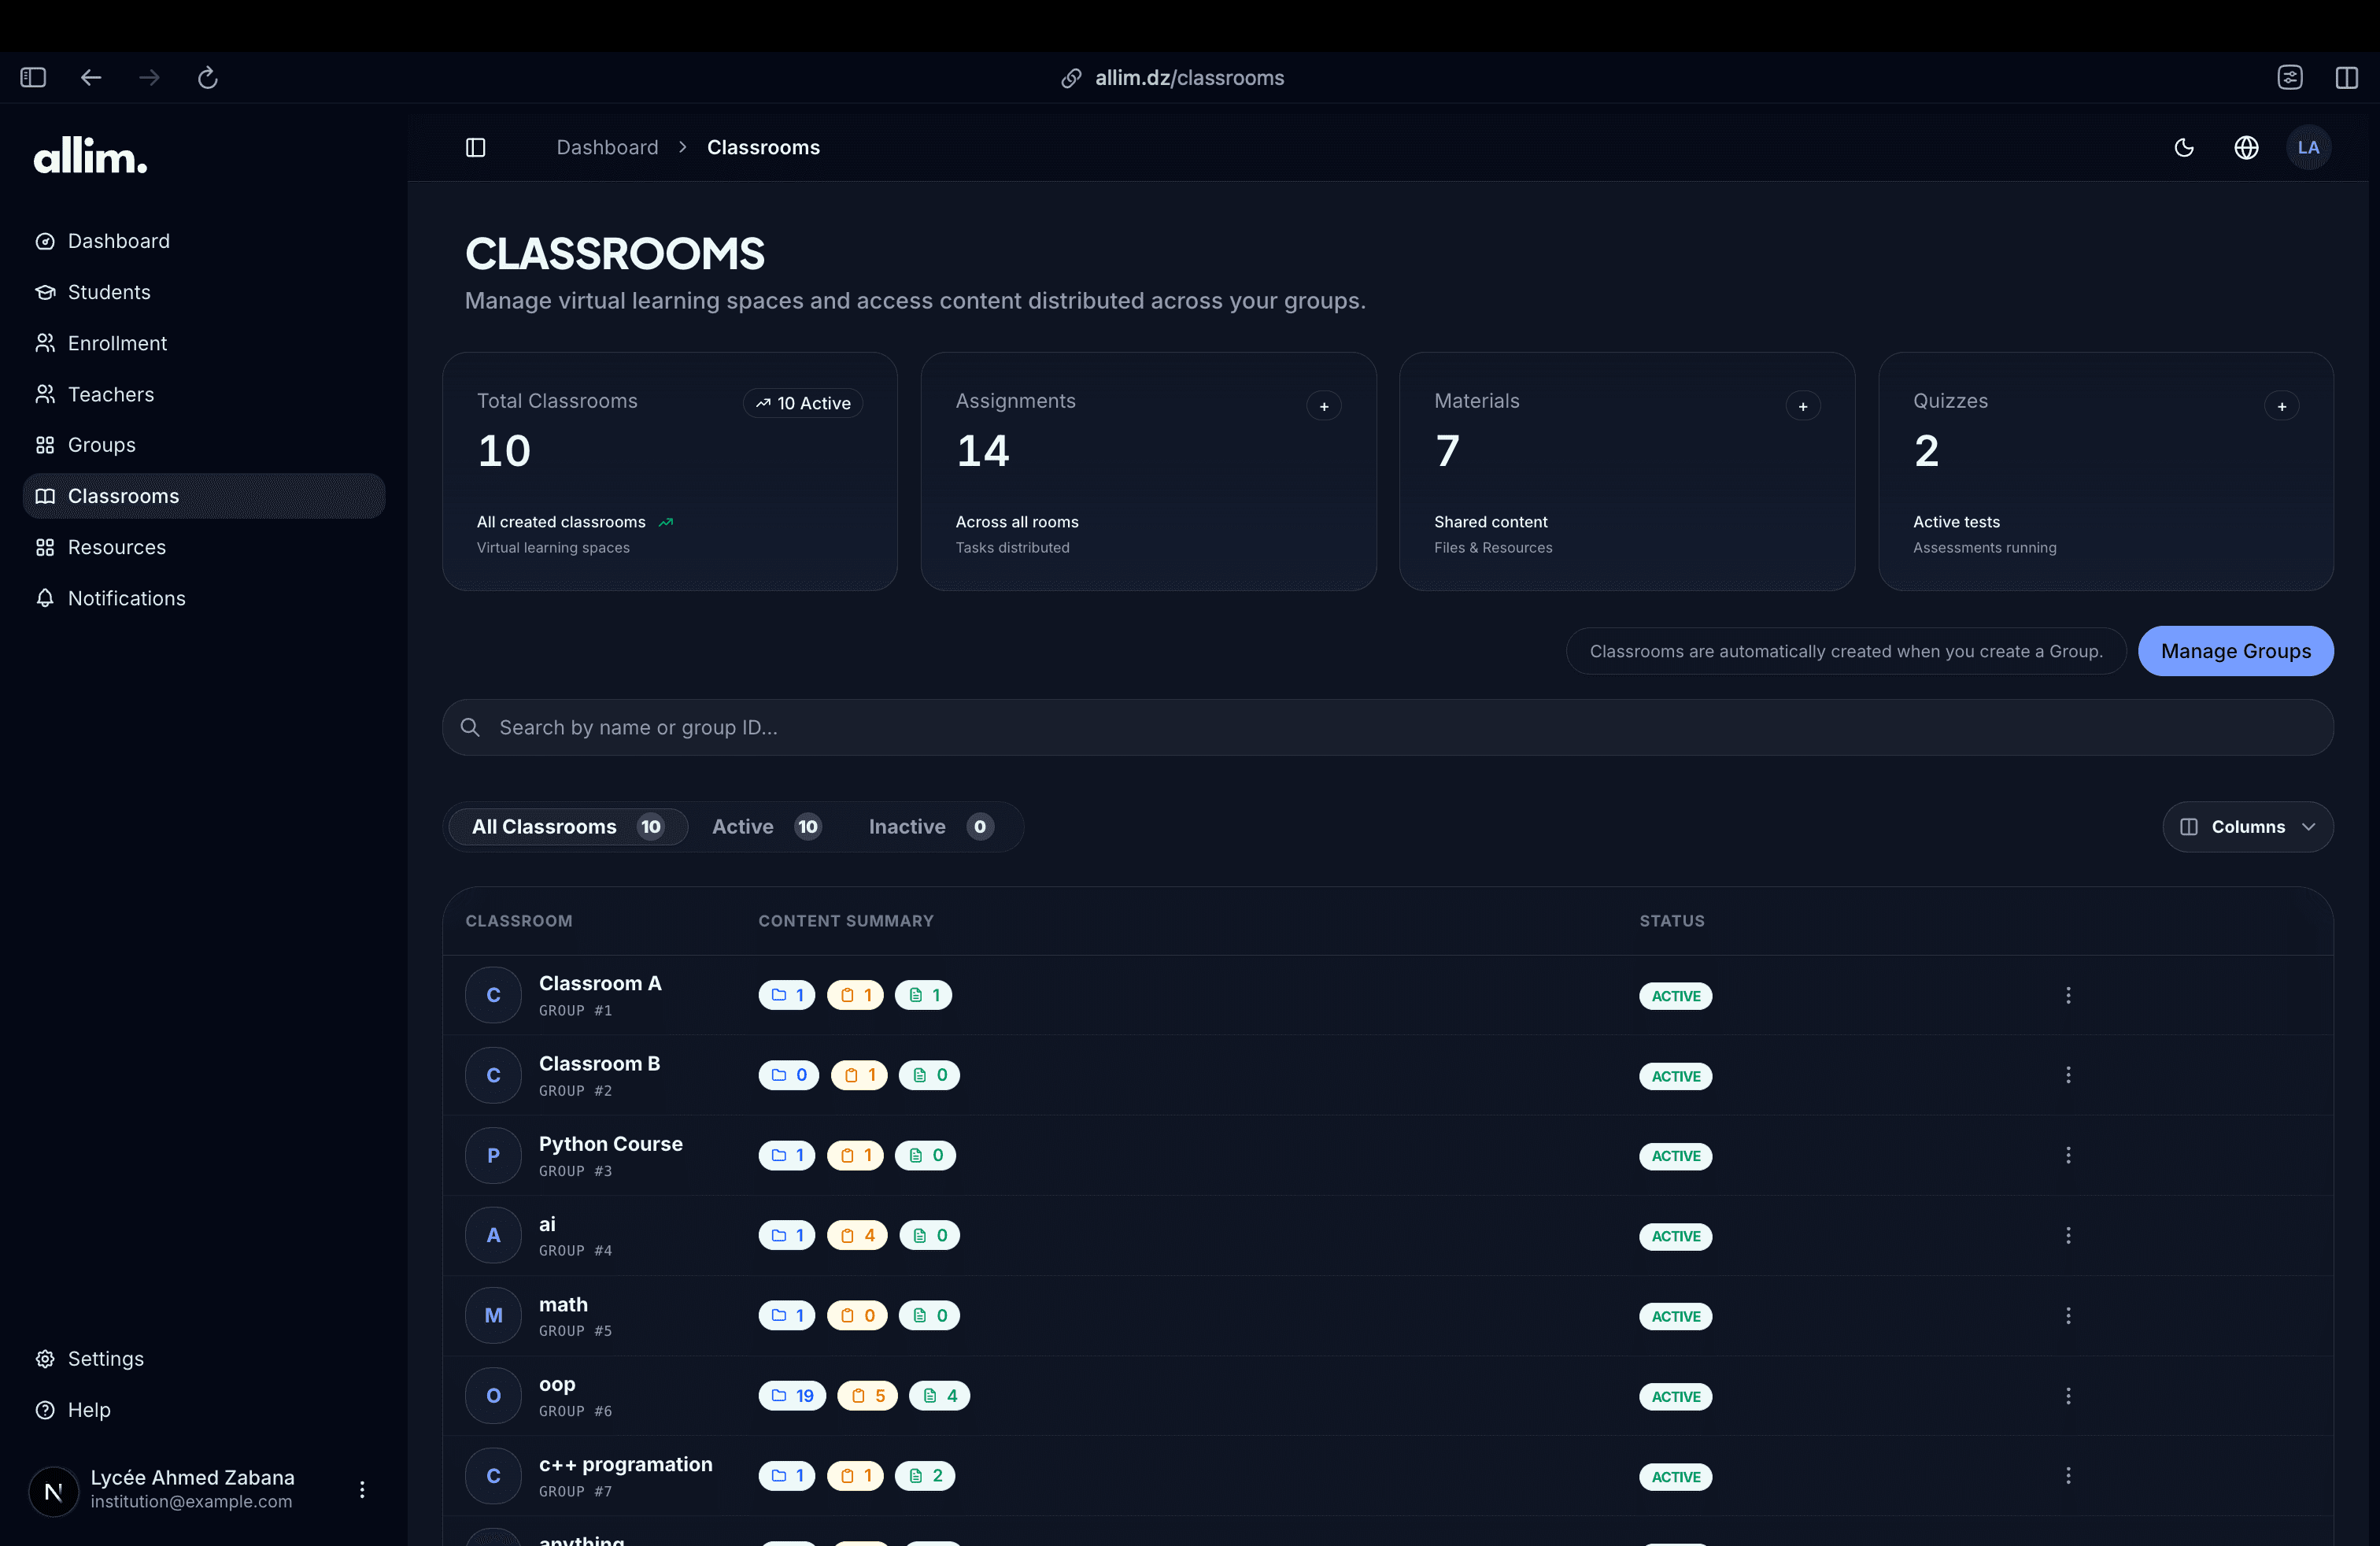This screenshot has width=2380, height=1546.
Task: Click the STATUS column header
Action: click(x=1671, y=920)
